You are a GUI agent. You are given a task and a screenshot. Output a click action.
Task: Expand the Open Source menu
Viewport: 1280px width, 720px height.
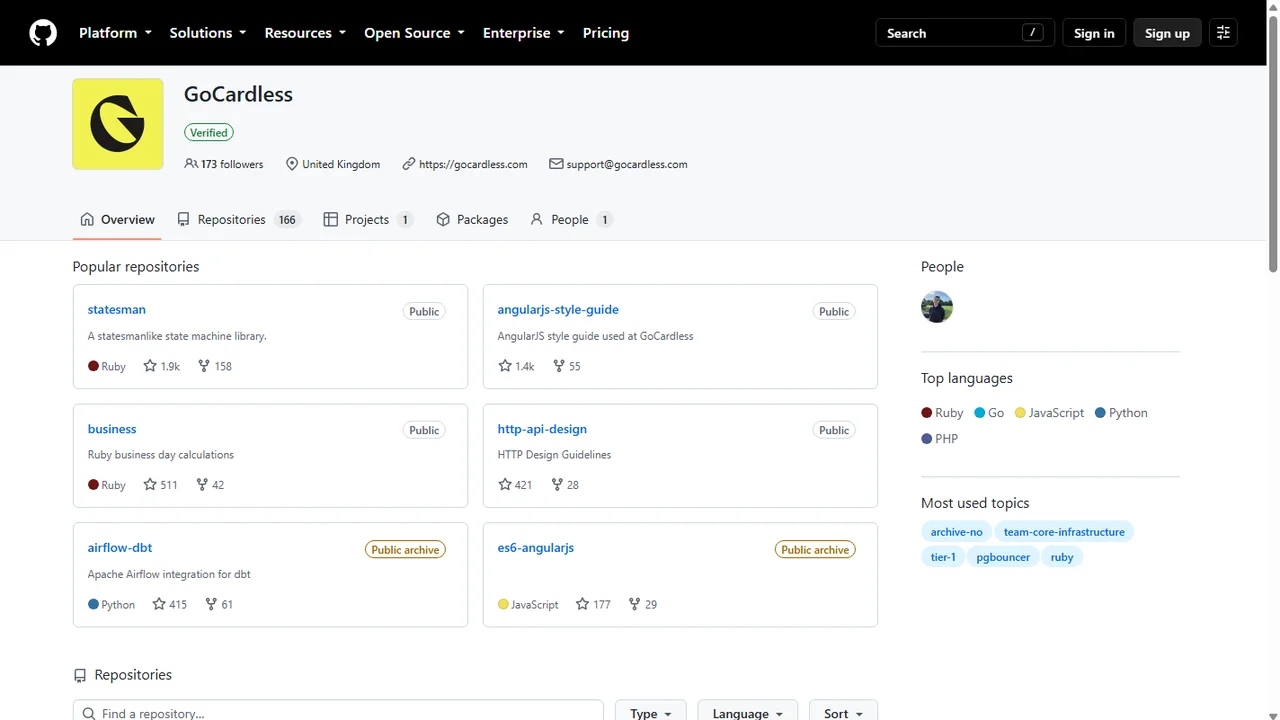coord(414,33)
